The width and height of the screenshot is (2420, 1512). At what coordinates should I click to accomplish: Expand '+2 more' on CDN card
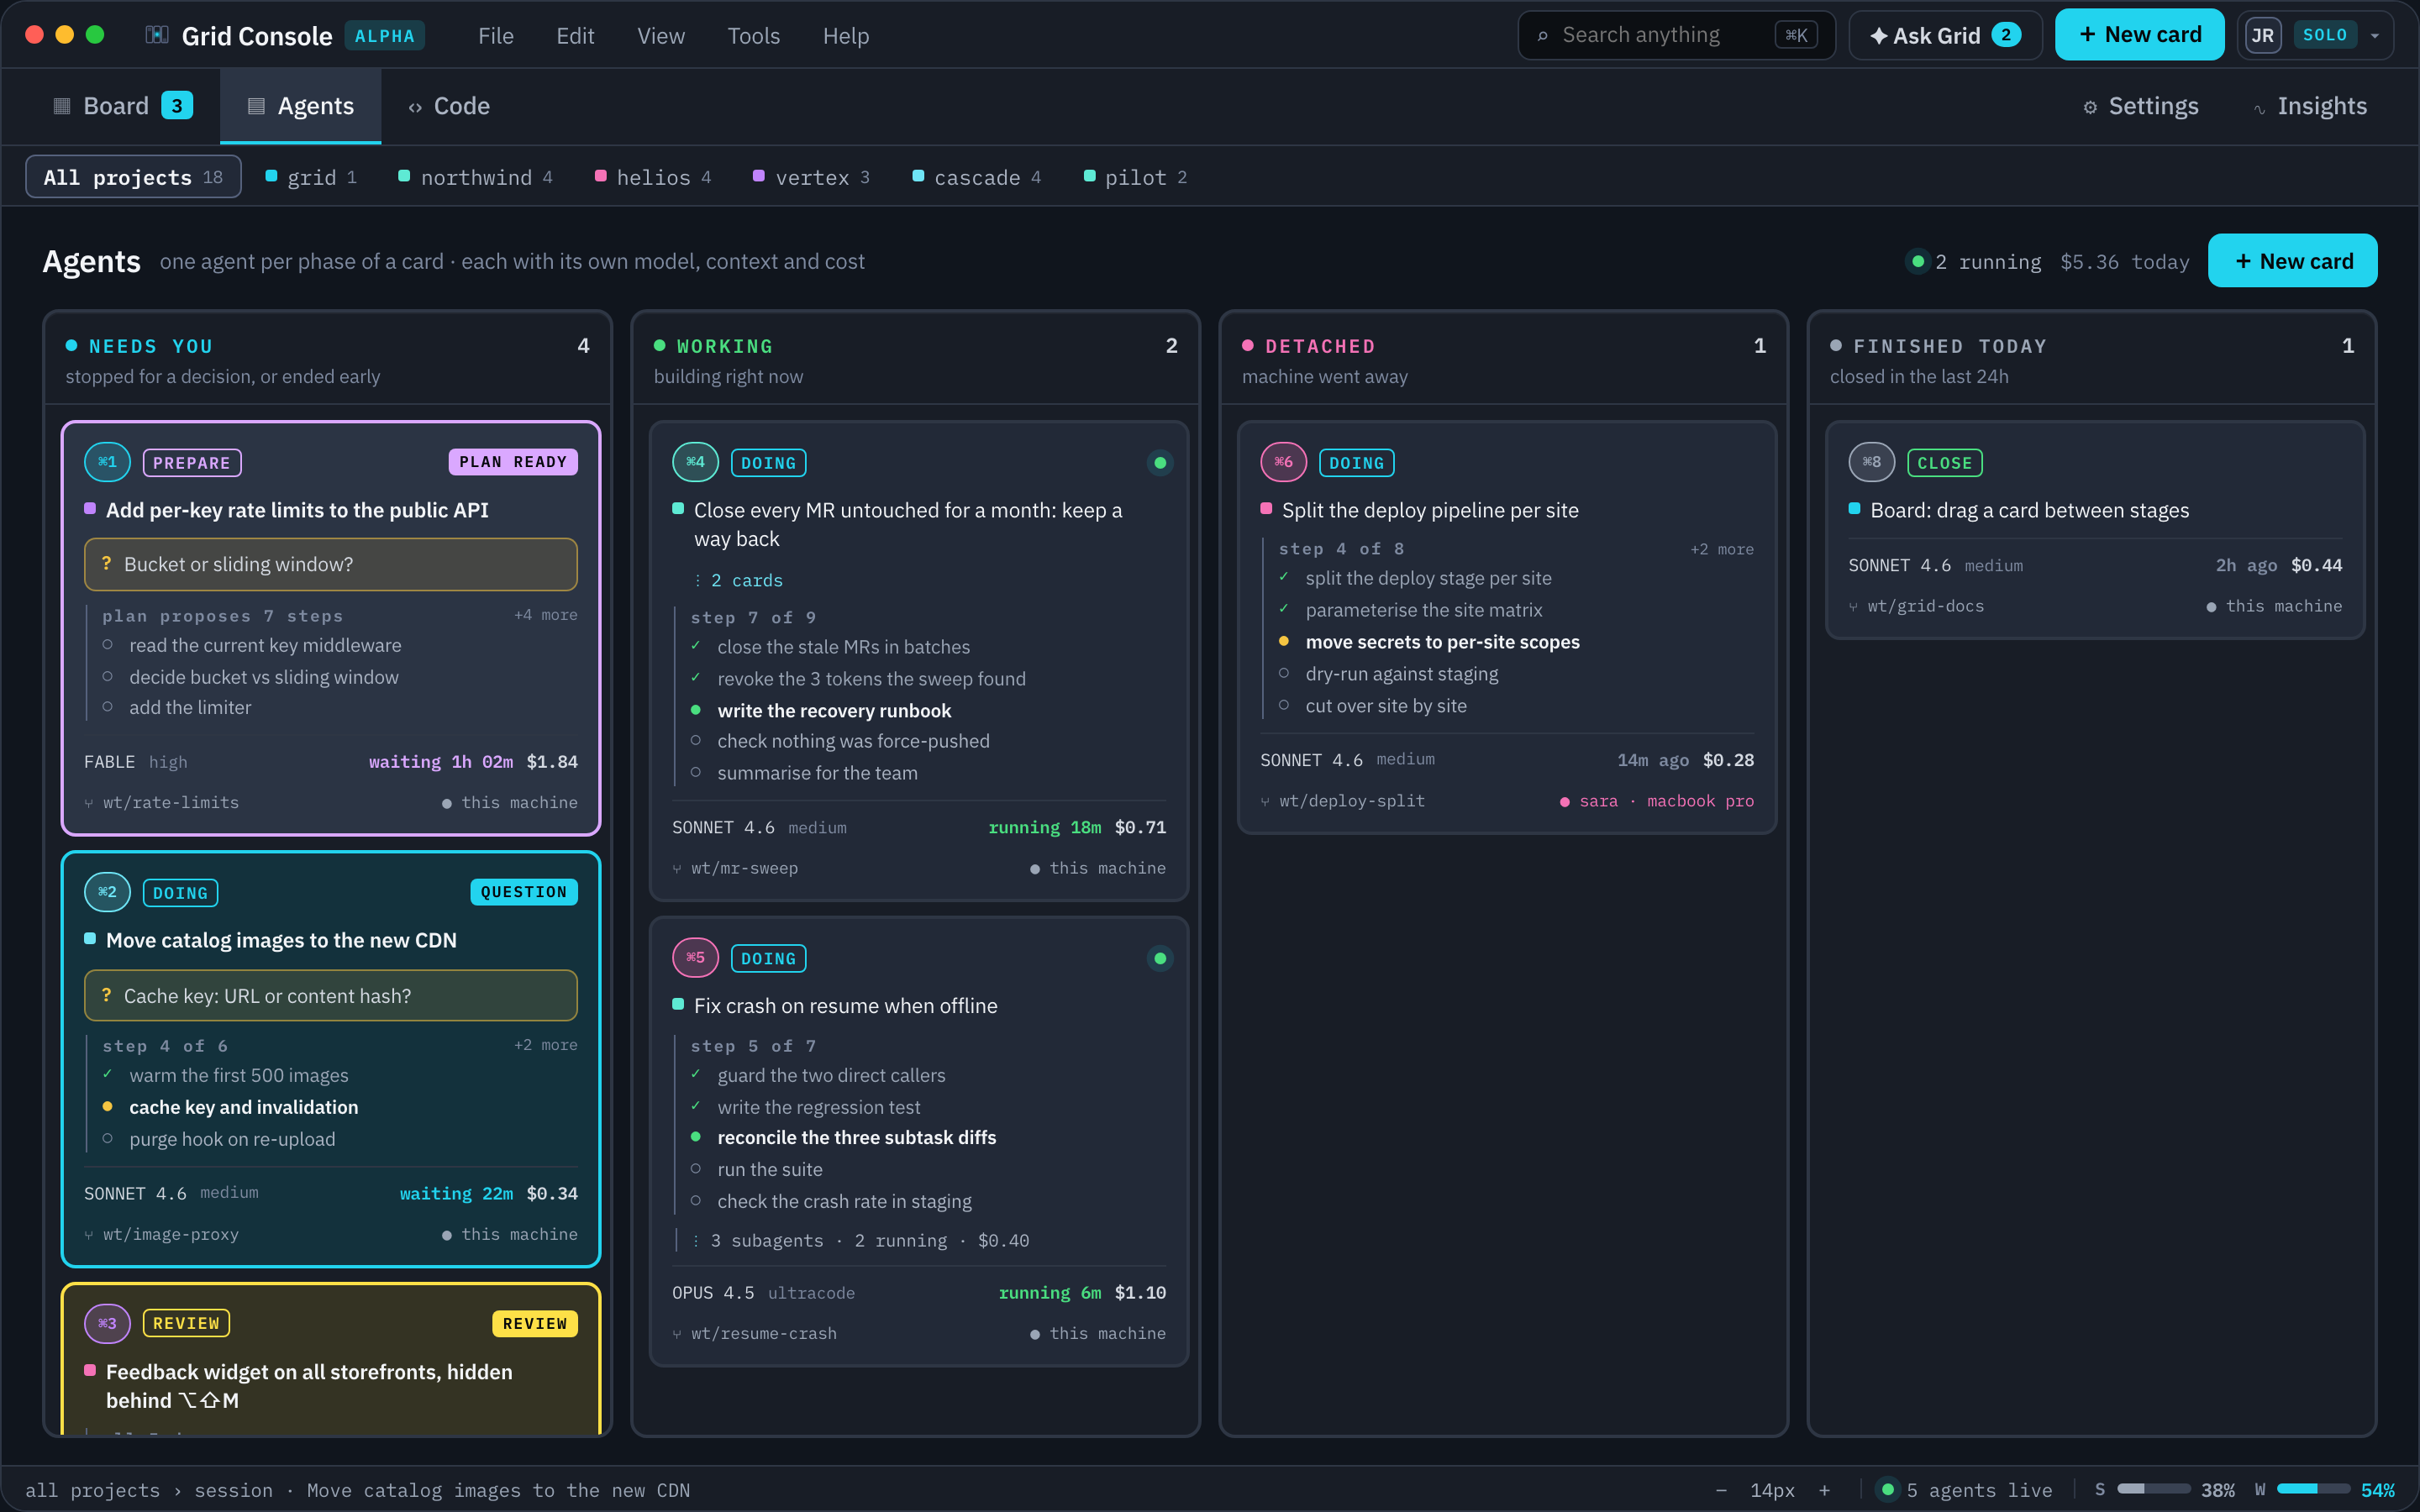click(x=545, y=1045)
